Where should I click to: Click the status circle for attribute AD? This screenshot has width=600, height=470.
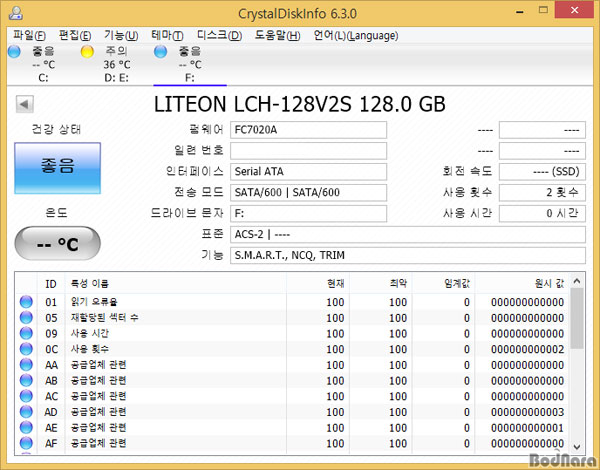pyautogui.click(x=26, y=412)
